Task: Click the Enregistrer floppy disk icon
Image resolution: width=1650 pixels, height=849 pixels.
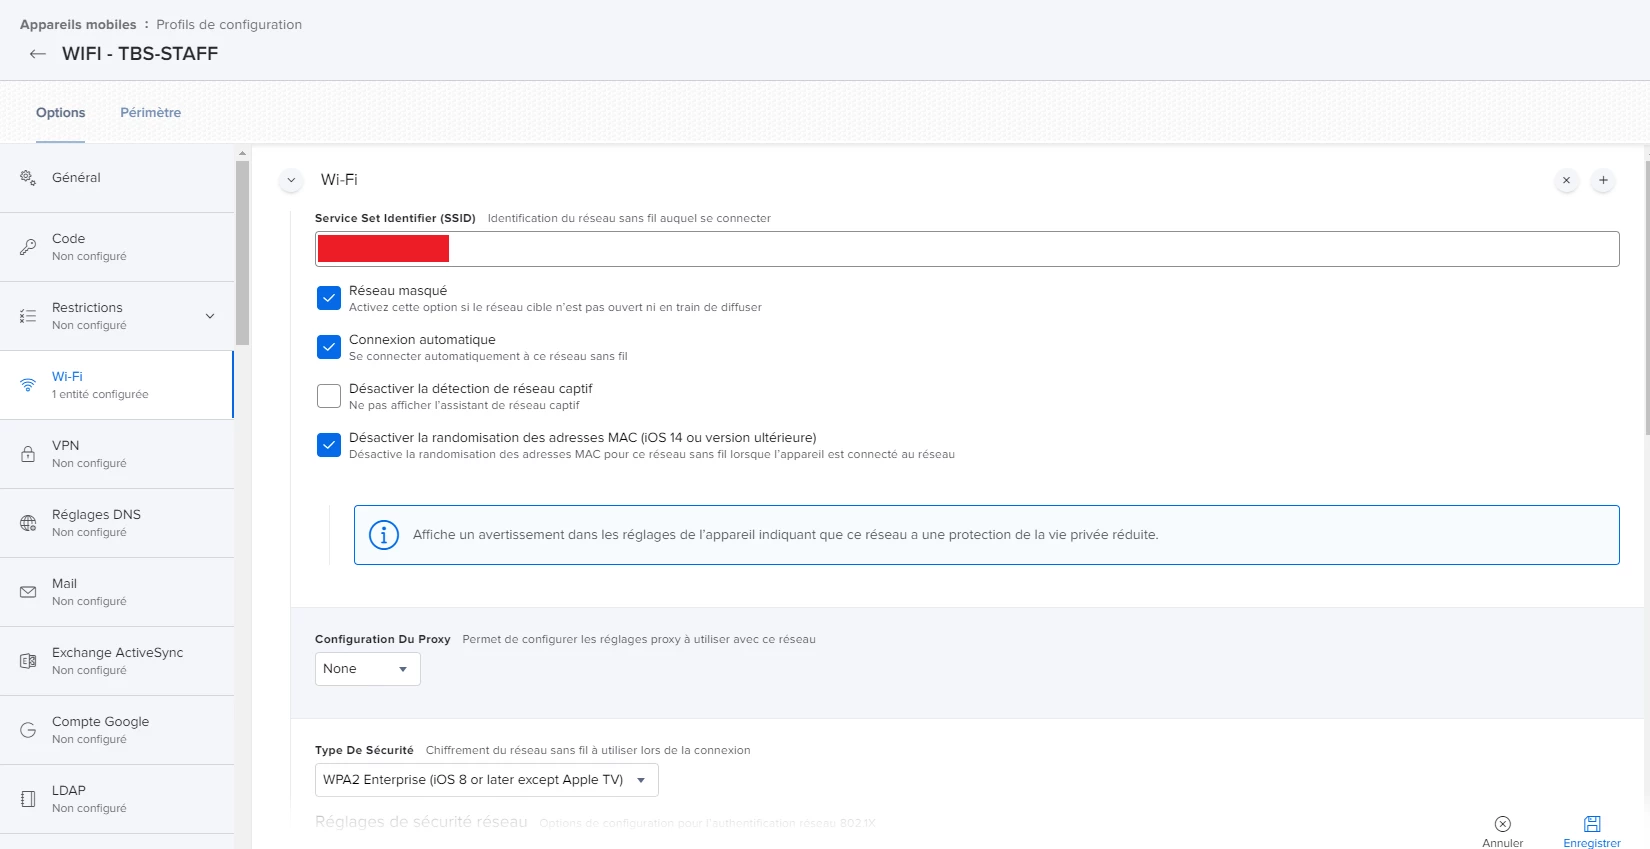Action: tap(1592, 824)
